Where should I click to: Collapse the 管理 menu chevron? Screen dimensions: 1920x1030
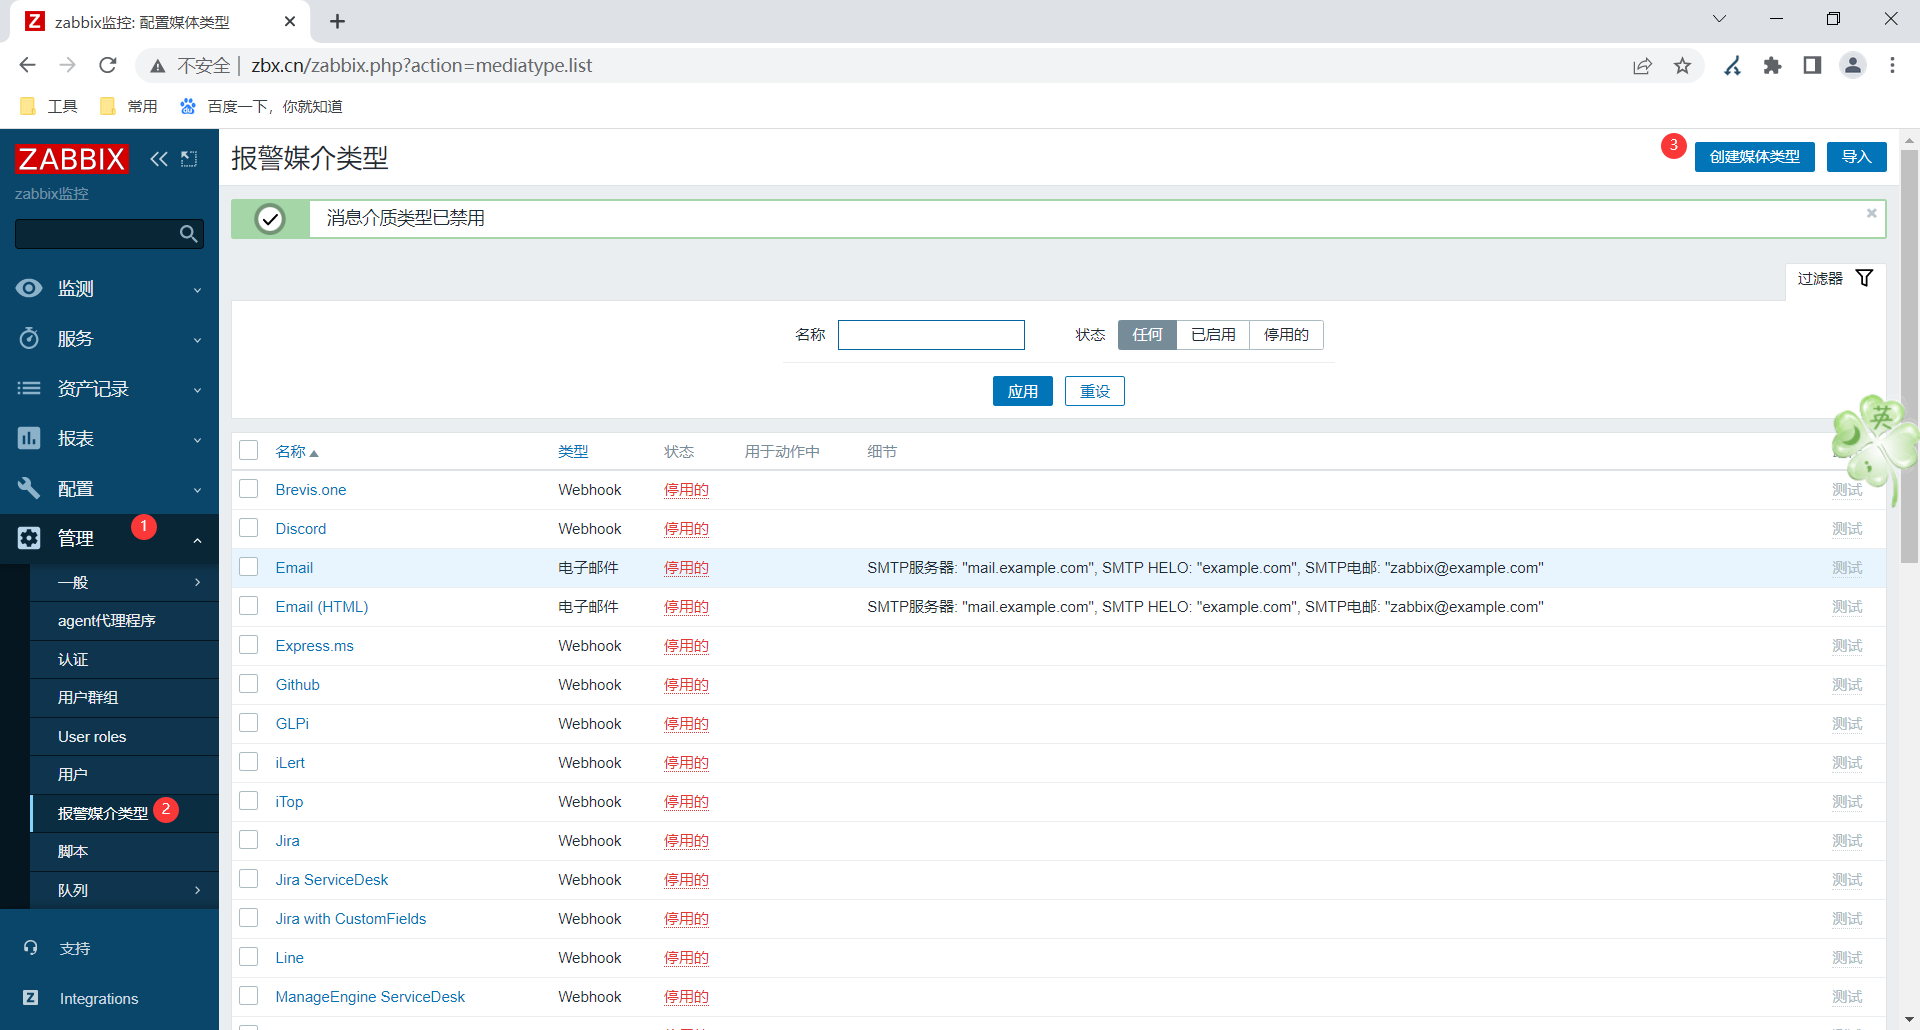click(x=197, y=541)
